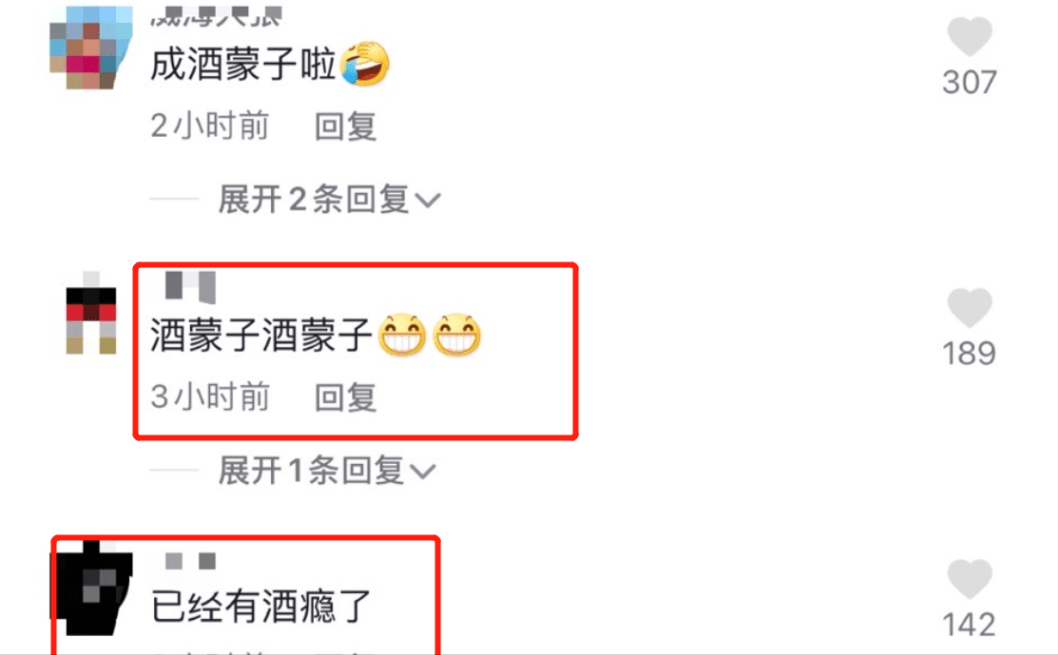Select the comment text "已经有酒瘾了"
Screen dimensions: 1058x655
pyautogui.click(x=261, y=606)
